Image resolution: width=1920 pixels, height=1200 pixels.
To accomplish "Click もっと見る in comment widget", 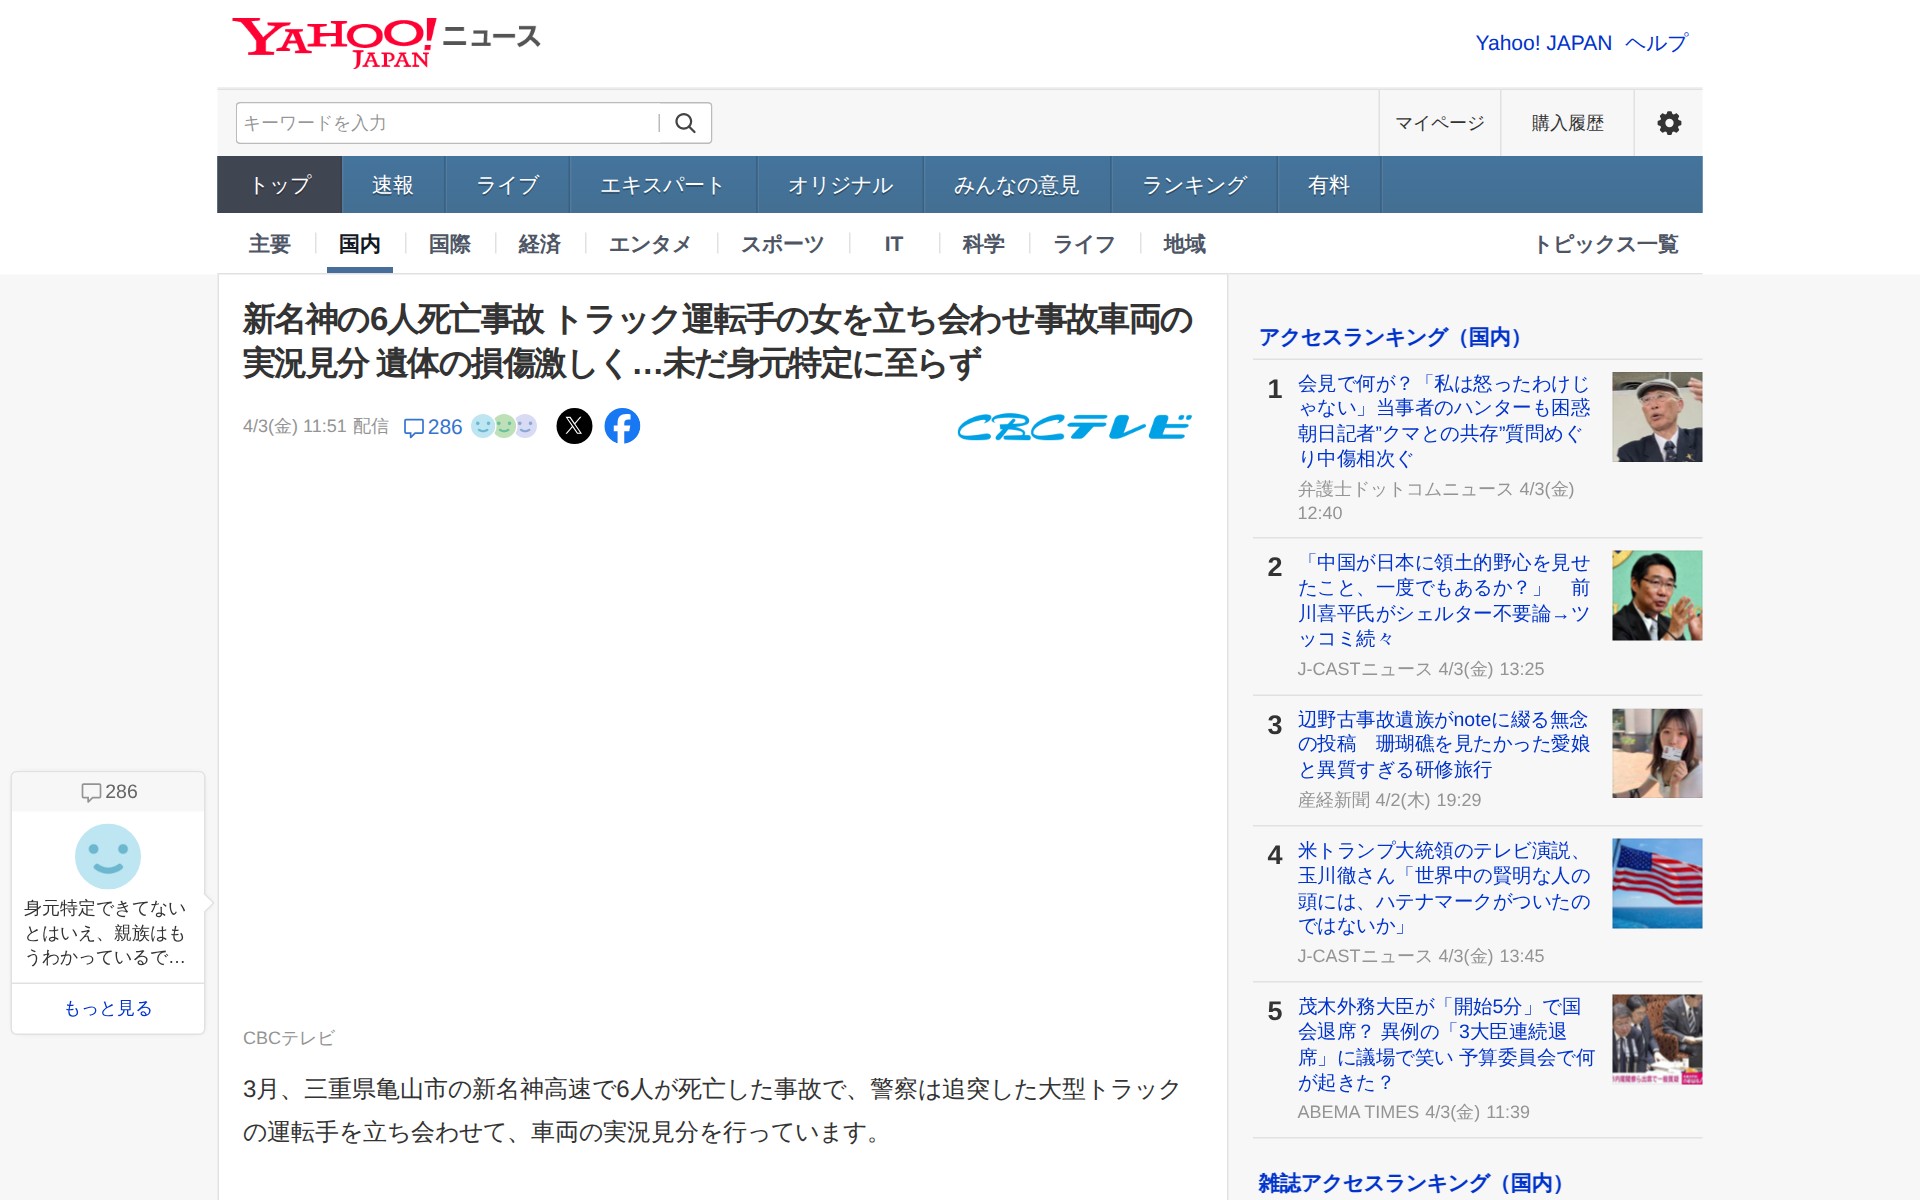I will coord(108,1008).
